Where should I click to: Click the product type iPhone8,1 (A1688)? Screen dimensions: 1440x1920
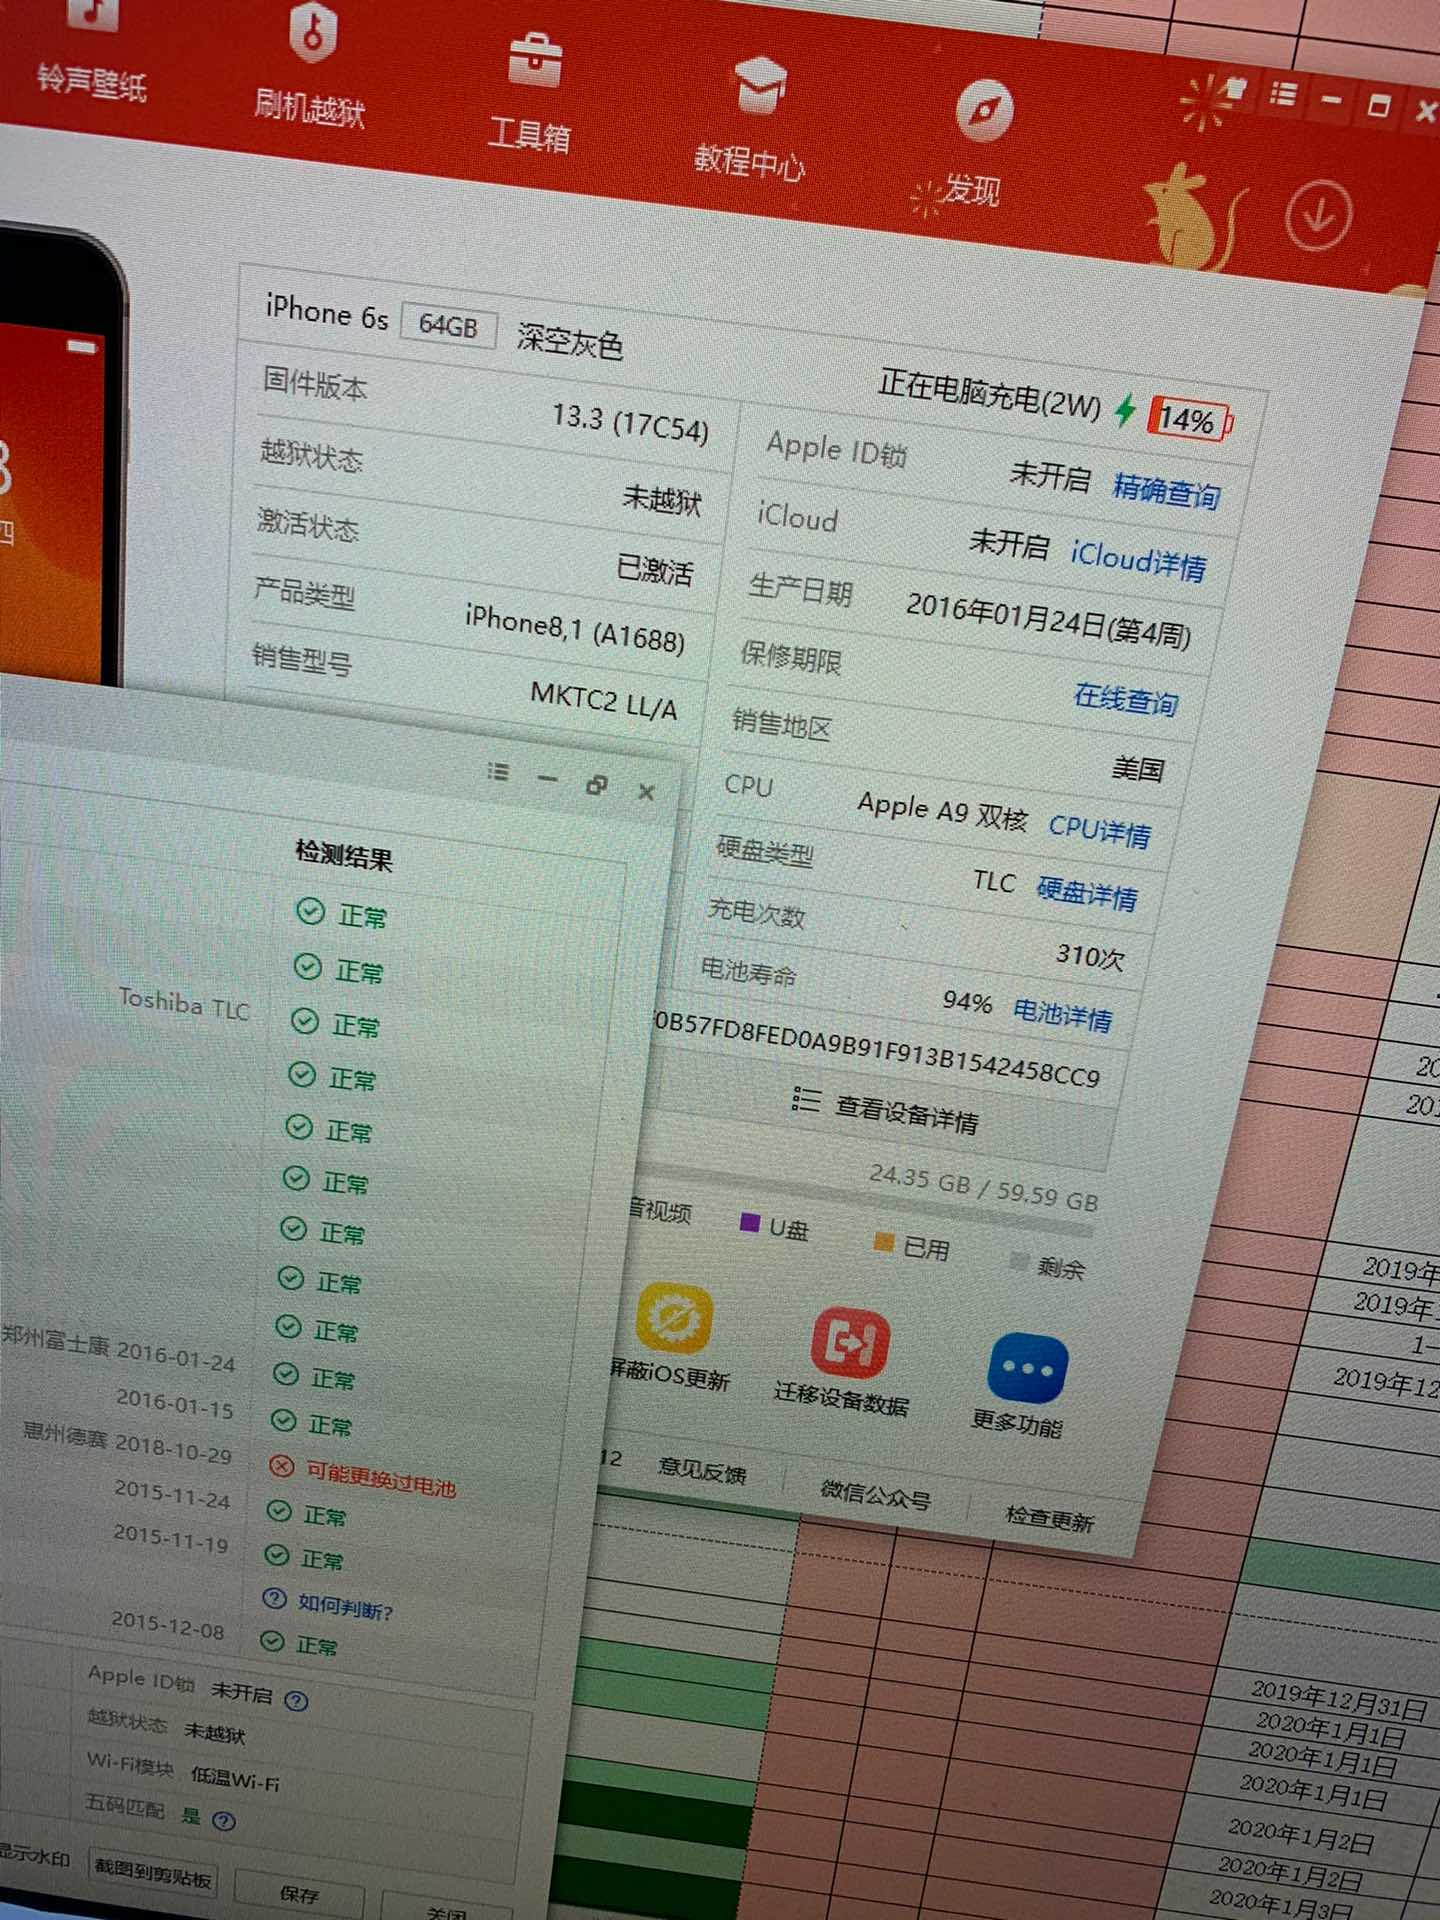(575, 628)
